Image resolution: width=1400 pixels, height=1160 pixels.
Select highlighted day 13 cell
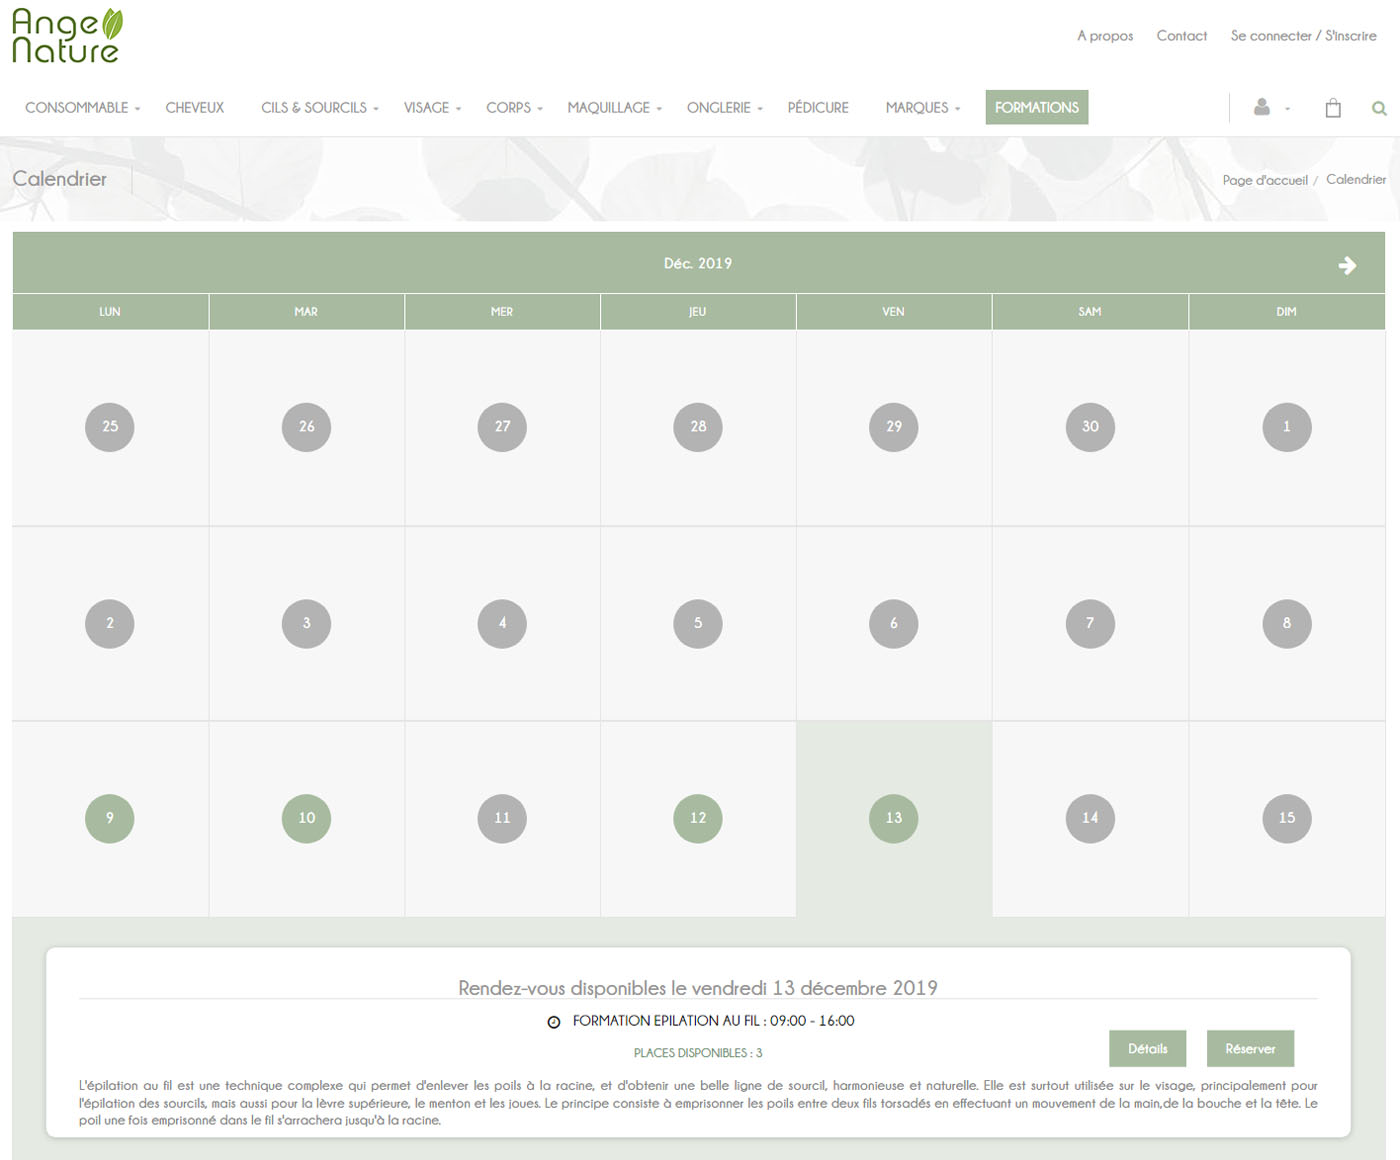click(x=894, y=818)
